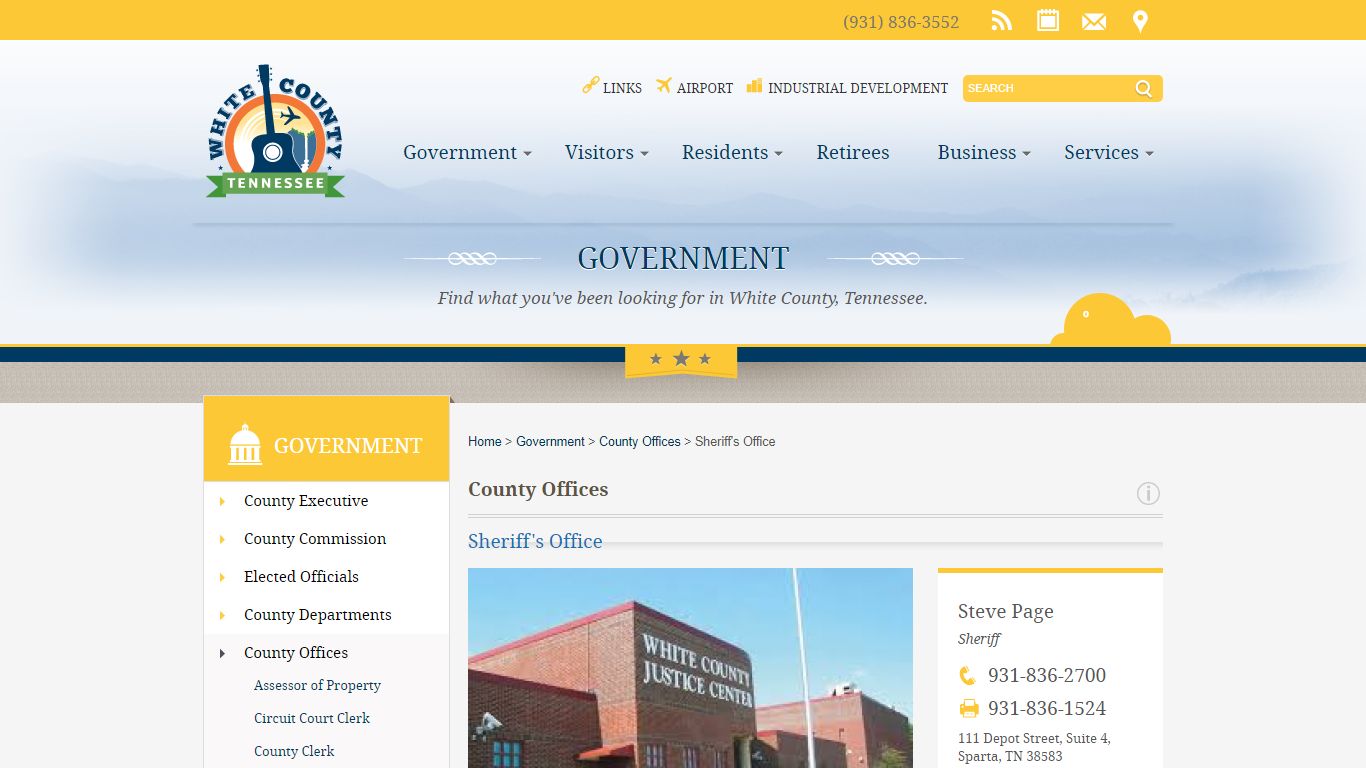Go to County Offices breadcrumb

click(640, 441)
